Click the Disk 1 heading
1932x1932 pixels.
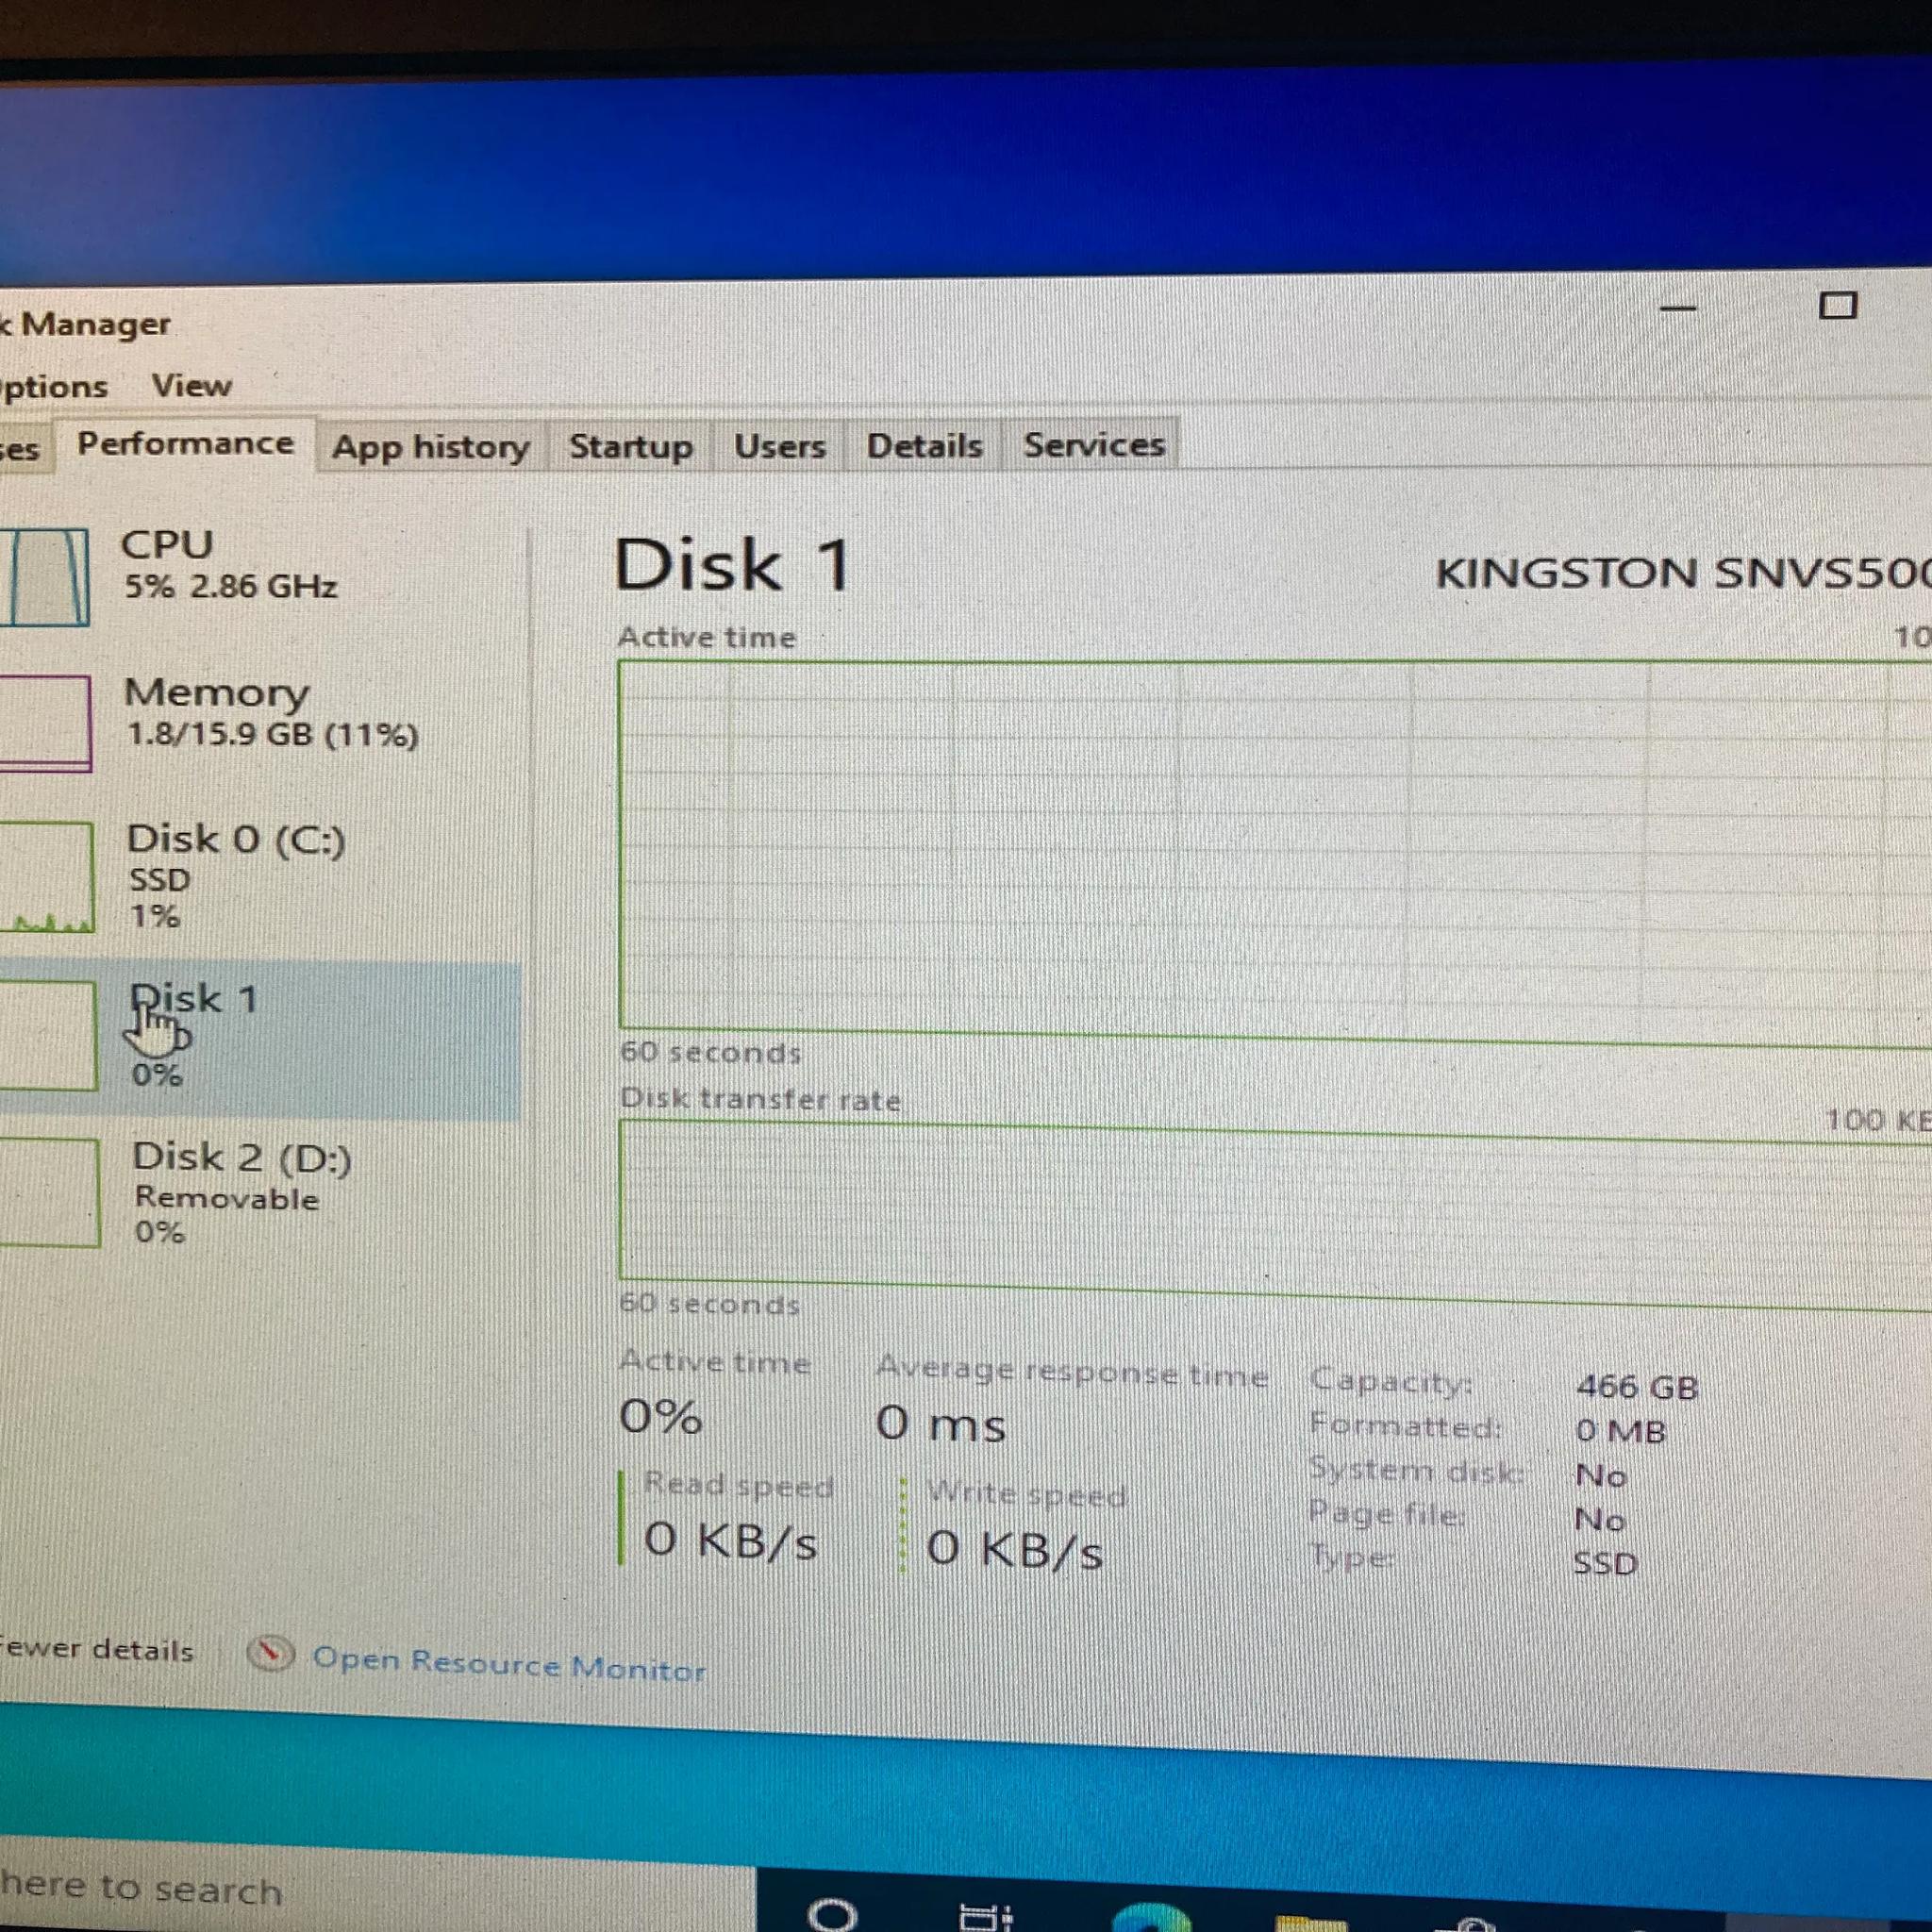tap(733, 566)
